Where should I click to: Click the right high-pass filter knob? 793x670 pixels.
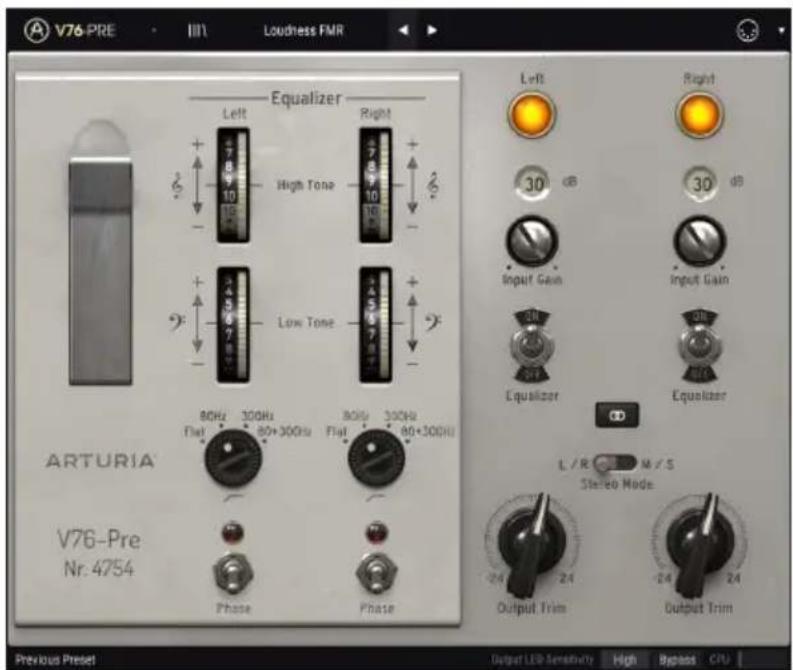376,459
